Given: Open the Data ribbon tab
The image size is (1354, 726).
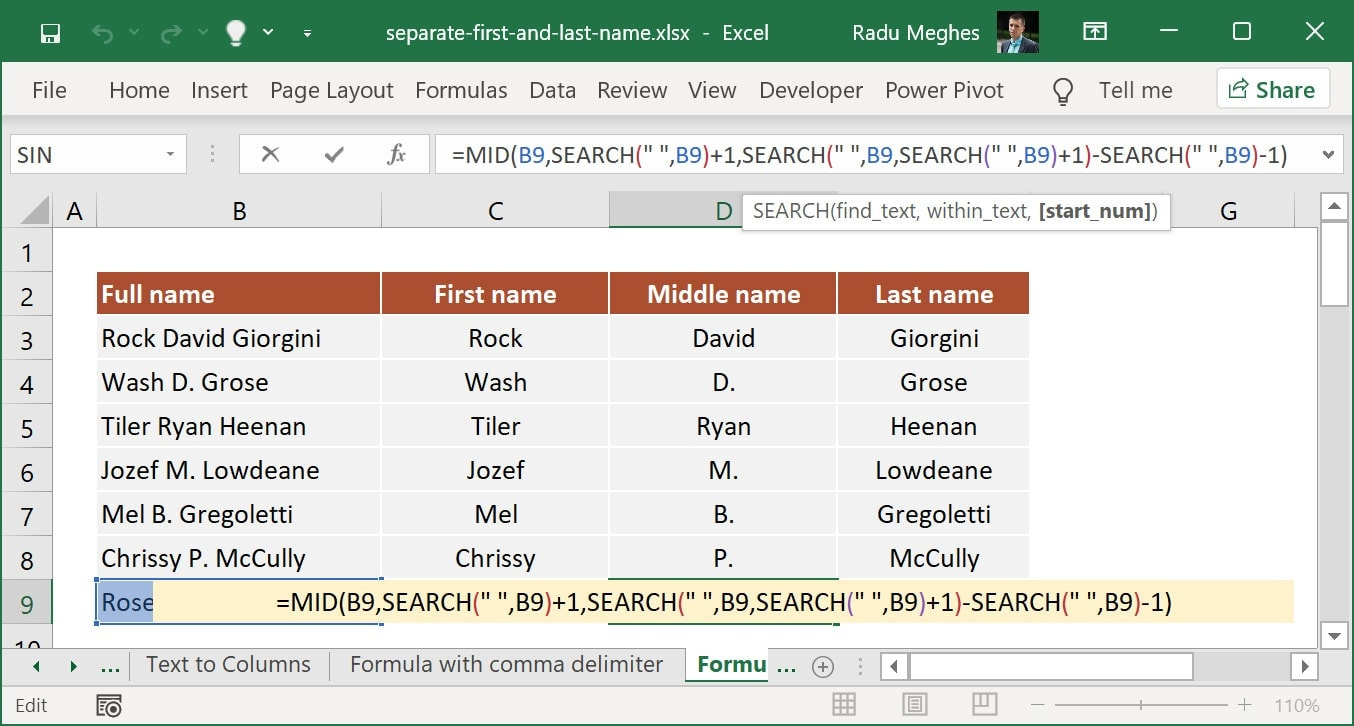Looking at the screenshot, I should pos(552,90).
